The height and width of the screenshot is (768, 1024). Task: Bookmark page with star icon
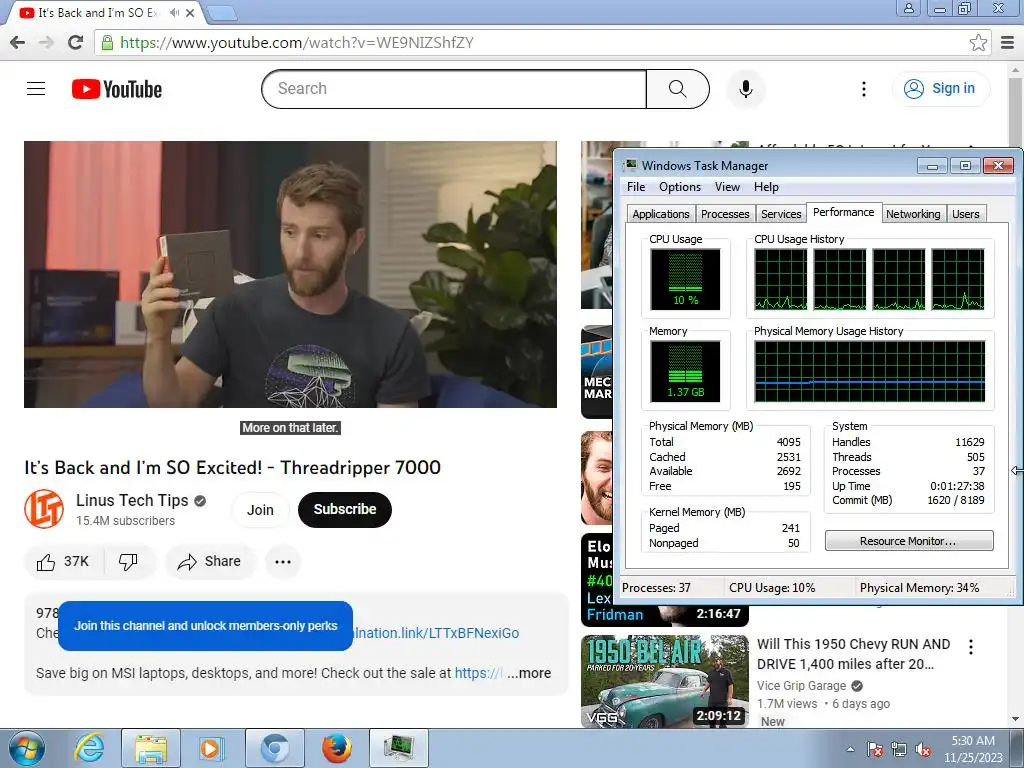[x=978, y=43]
